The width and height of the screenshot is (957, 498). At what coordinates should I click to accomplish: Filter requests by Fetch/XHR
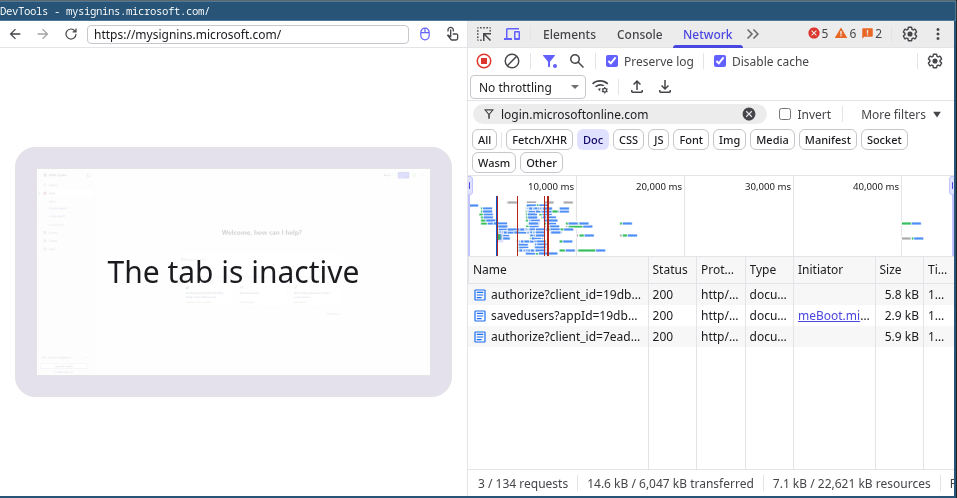point(539,140)
